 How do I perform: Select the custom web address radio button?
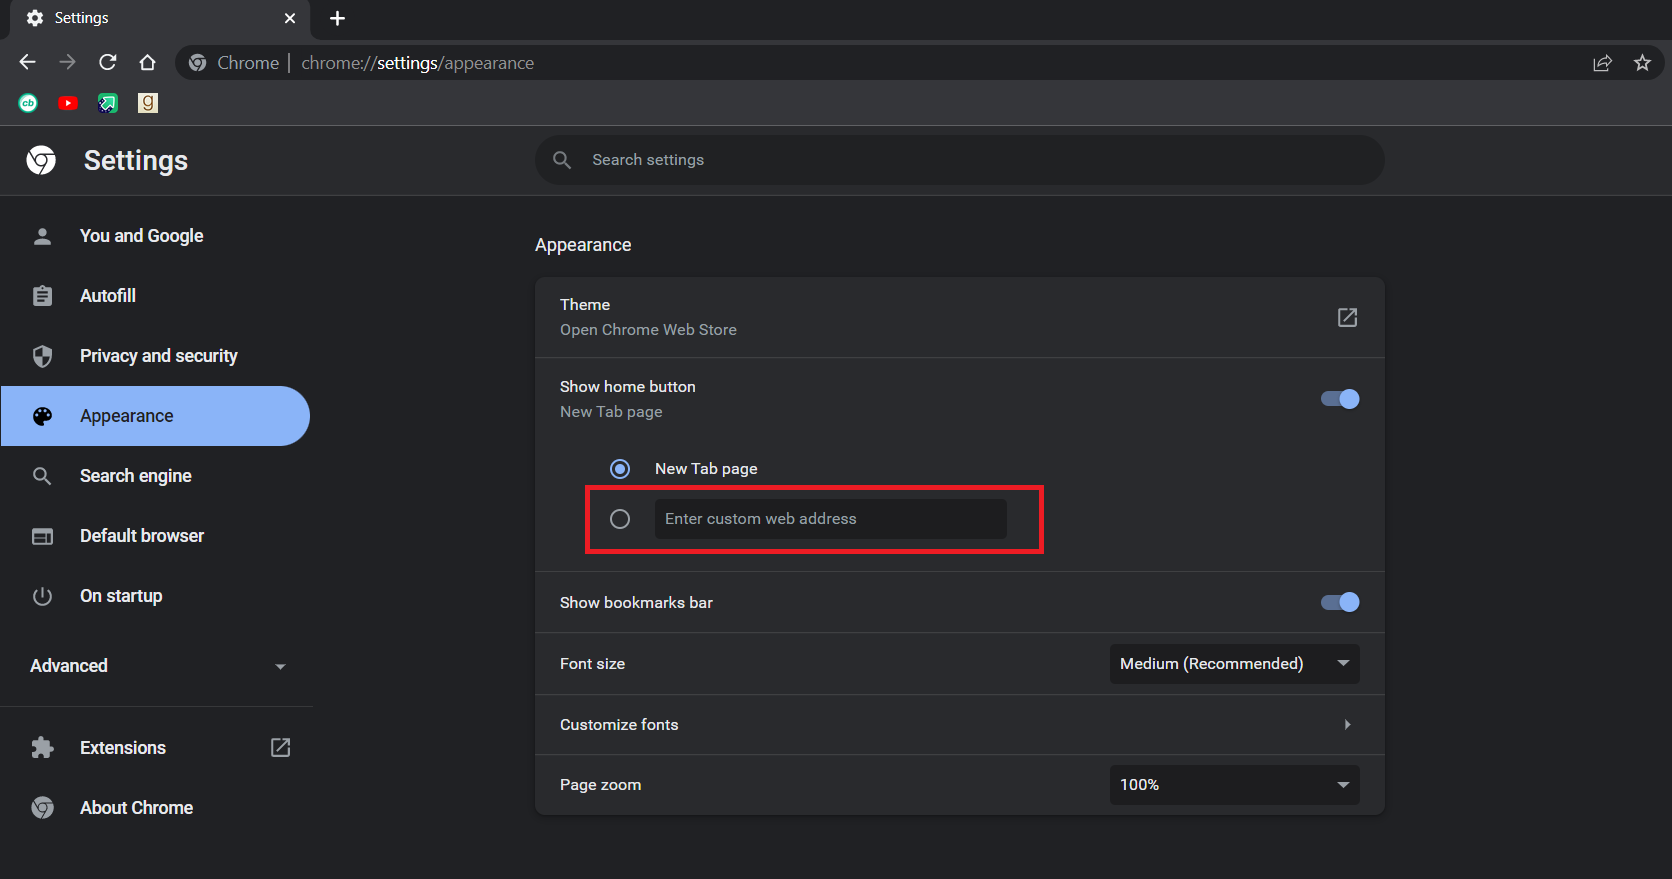pyautogui.click(x=620, y=519)
